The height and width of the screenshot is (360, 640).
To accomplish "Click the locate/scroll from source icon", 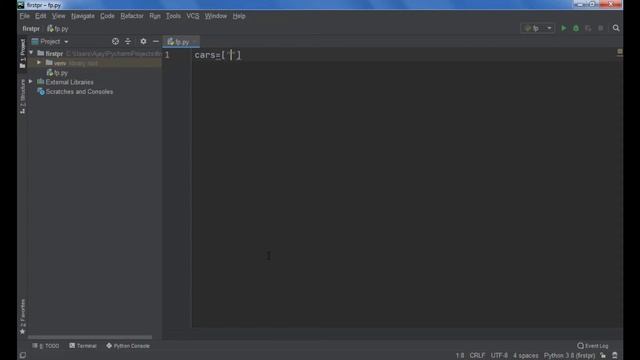I will (x=116, y=41).
